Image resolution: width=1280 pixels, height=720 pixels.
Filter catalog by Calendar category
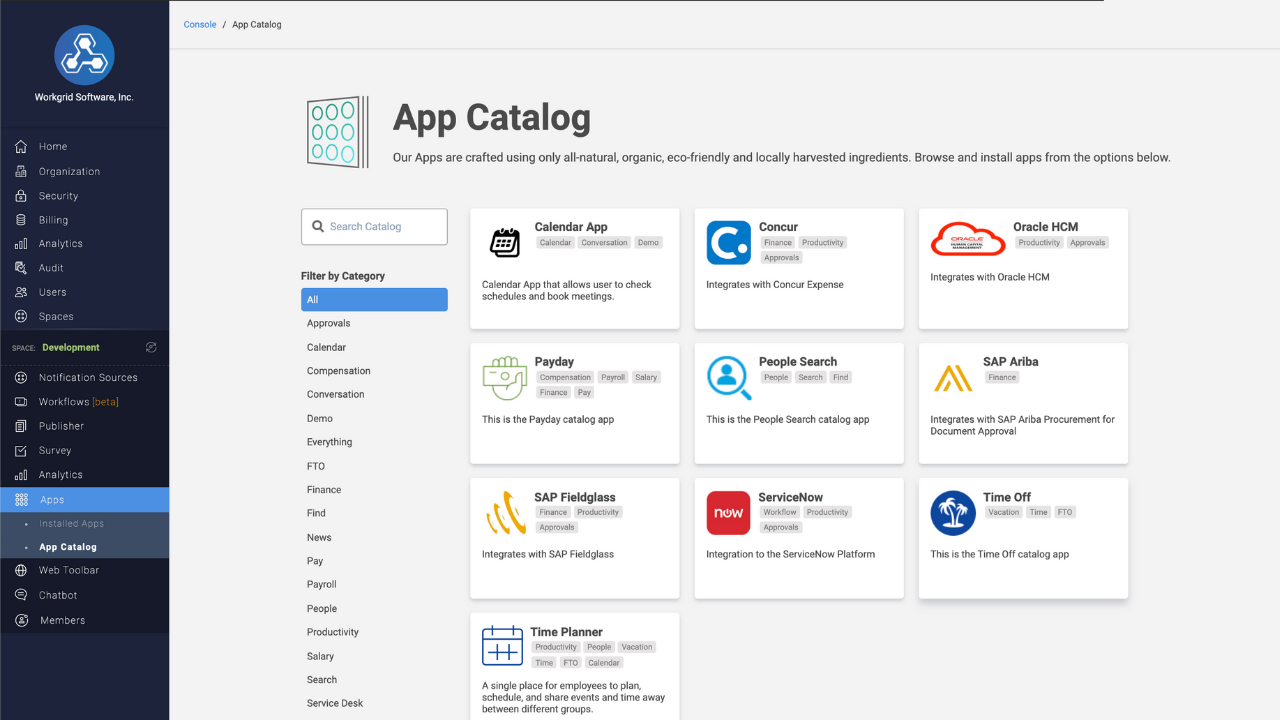326,347
